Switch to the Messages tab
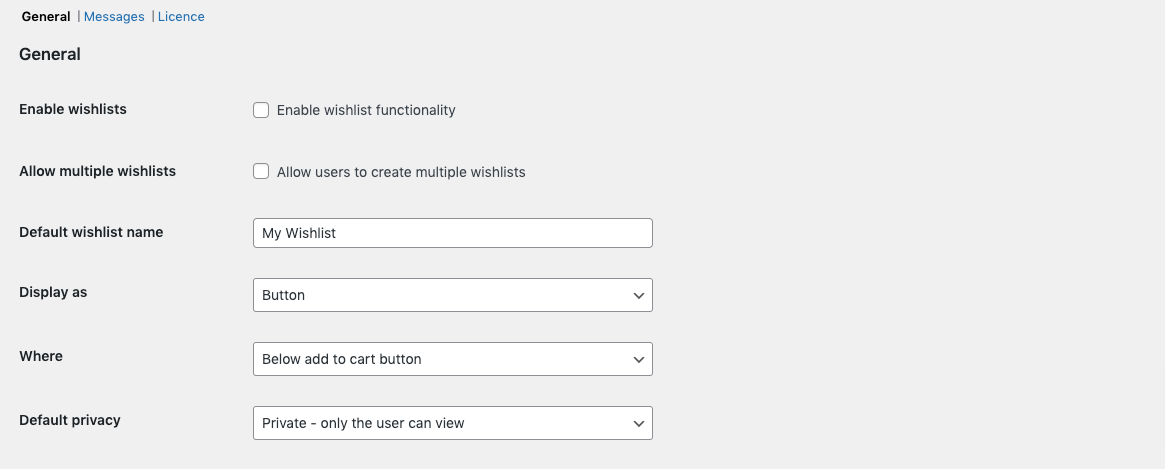Screen dimensions: 1165x469 (114, 17)
